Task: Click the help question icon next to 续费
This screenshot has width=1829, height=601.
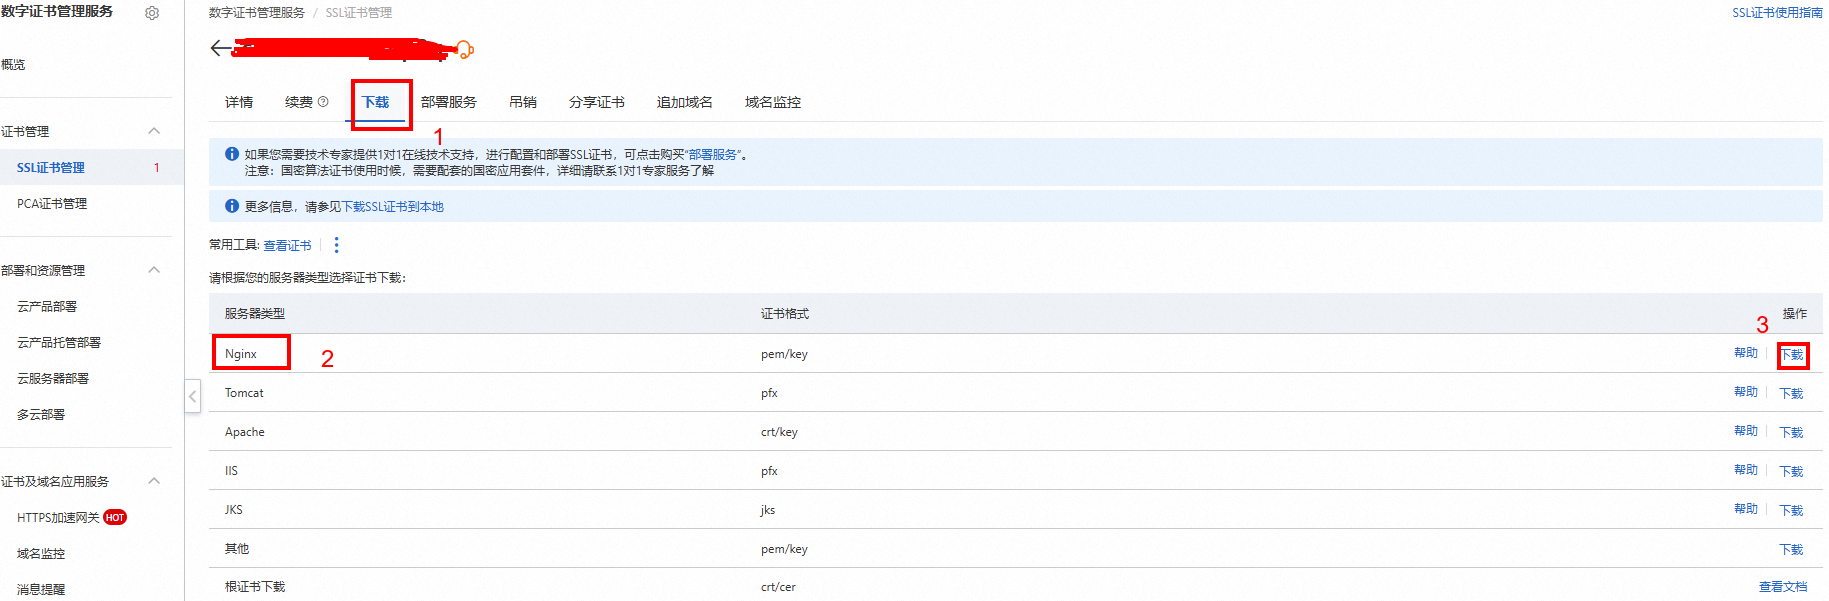Action: (323, 102)
